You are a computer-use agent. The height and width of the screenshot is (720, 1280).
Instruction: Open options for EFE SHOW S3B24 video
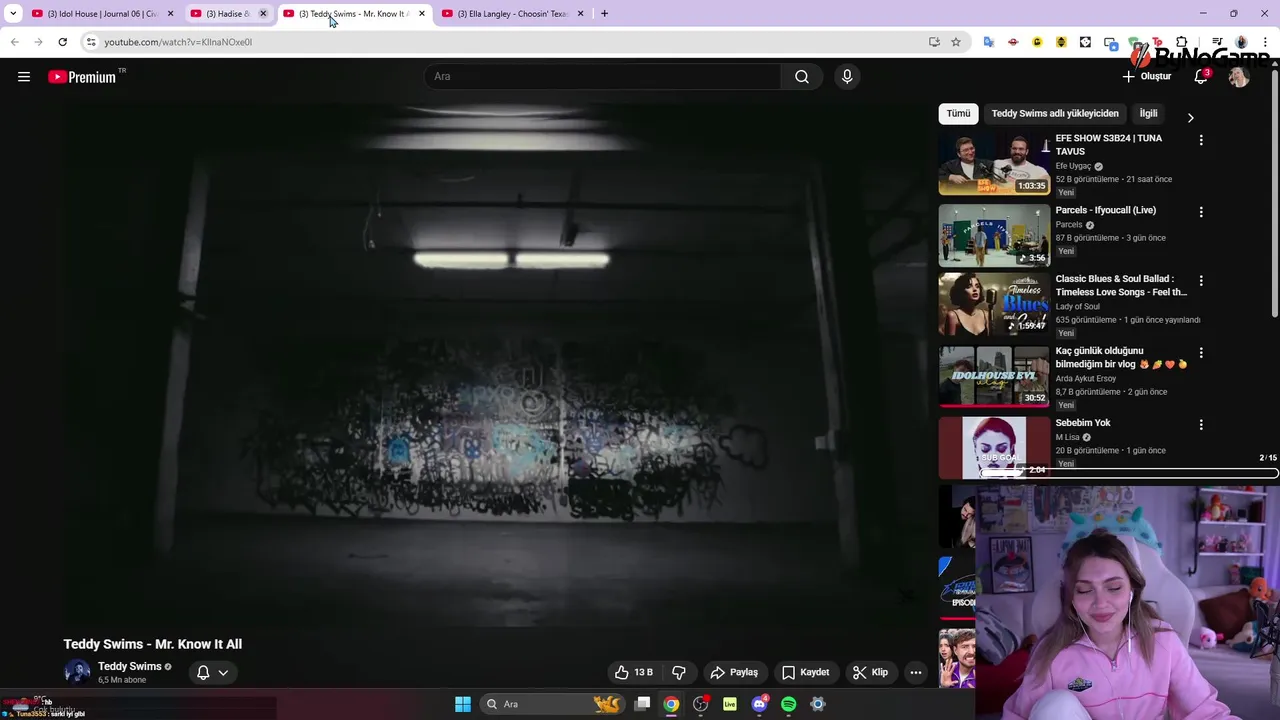coord(1201,140)
